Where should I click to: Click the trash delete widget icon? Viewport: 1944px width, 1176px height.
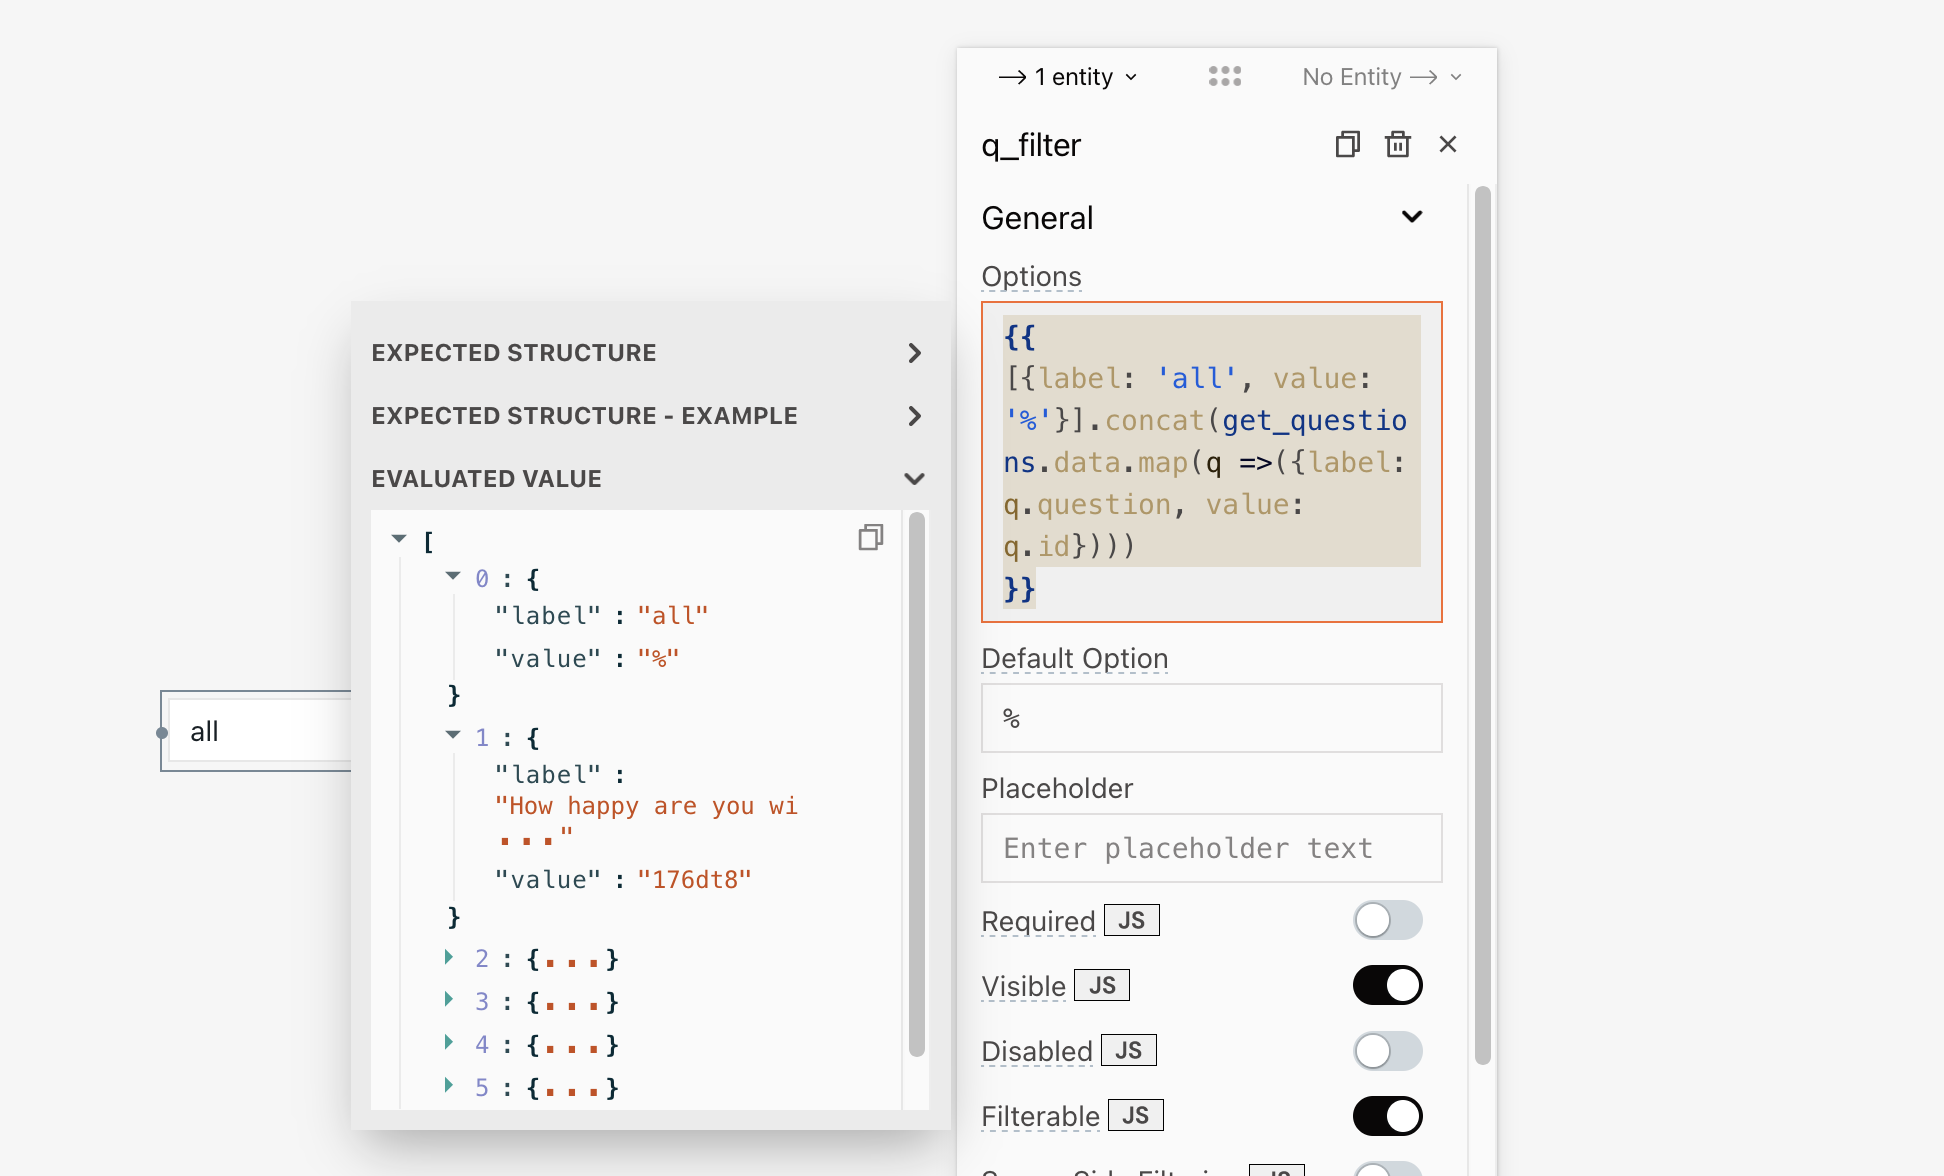click(1397, 145)
